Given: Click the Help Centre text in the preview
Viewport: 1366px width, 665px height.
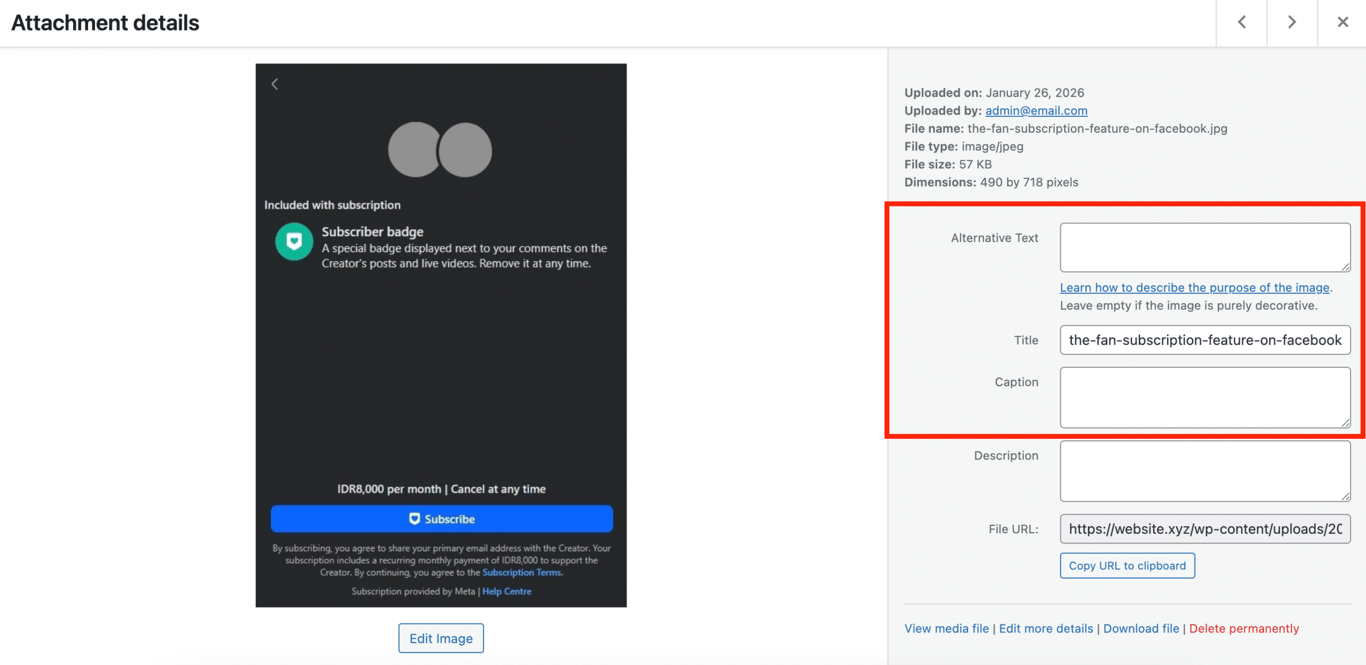Looking at the screenshot, I should tap(507, 591).
